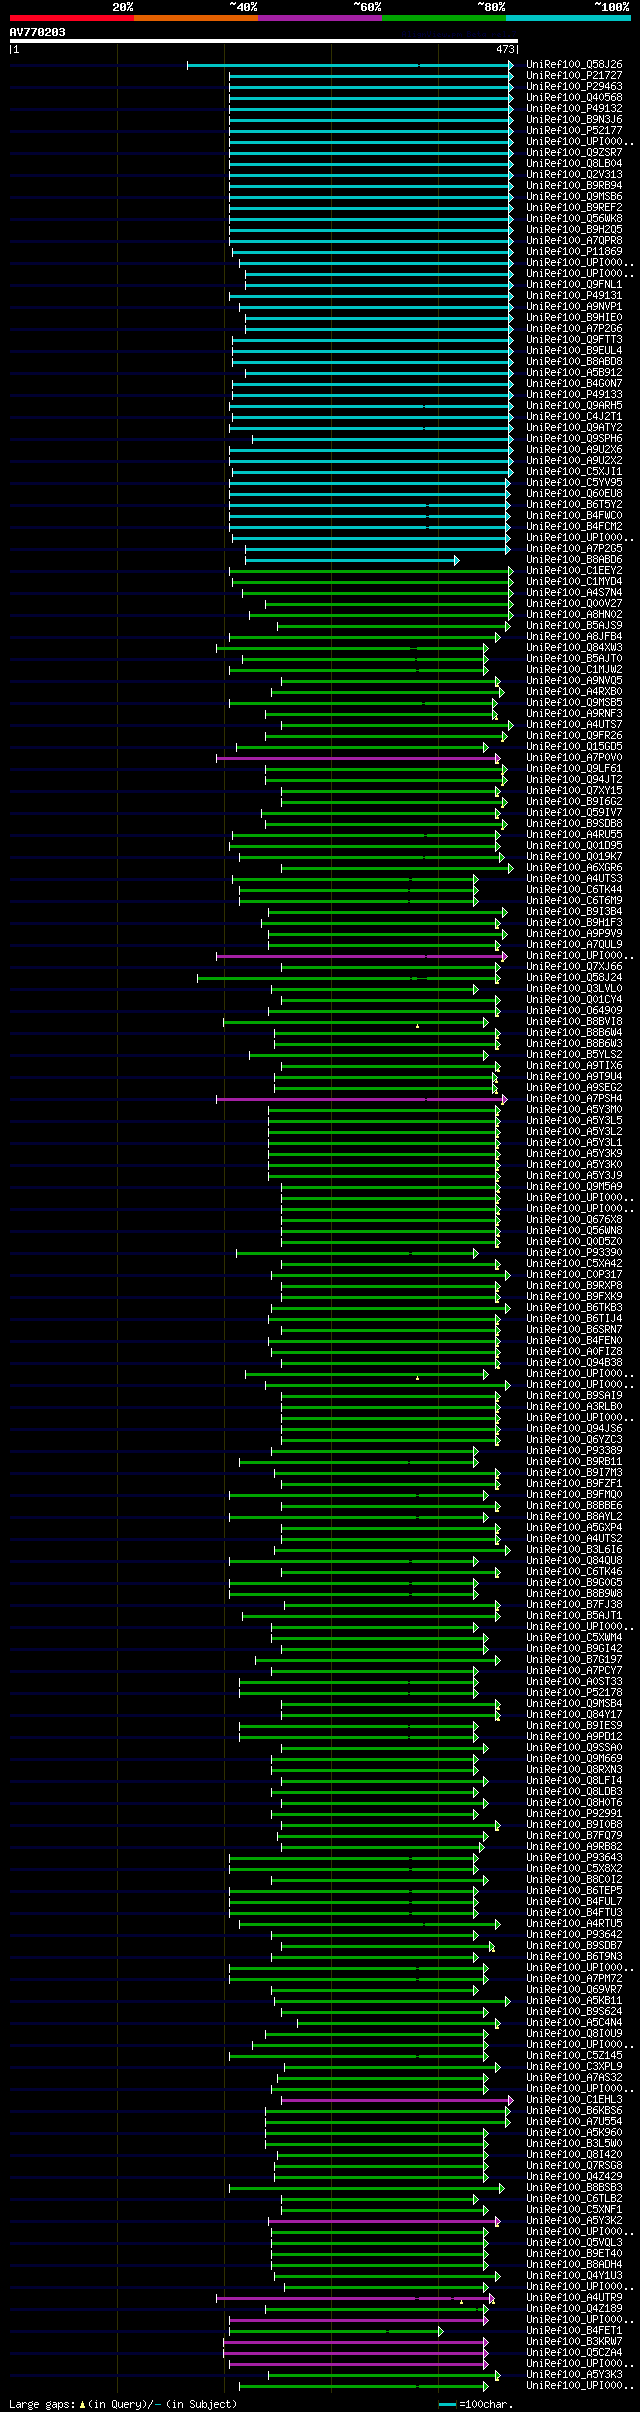Viewport: 640px width, 2412px height.
Task: Open hit UniRef100_Q3LVL0
Action: point(574,988)
